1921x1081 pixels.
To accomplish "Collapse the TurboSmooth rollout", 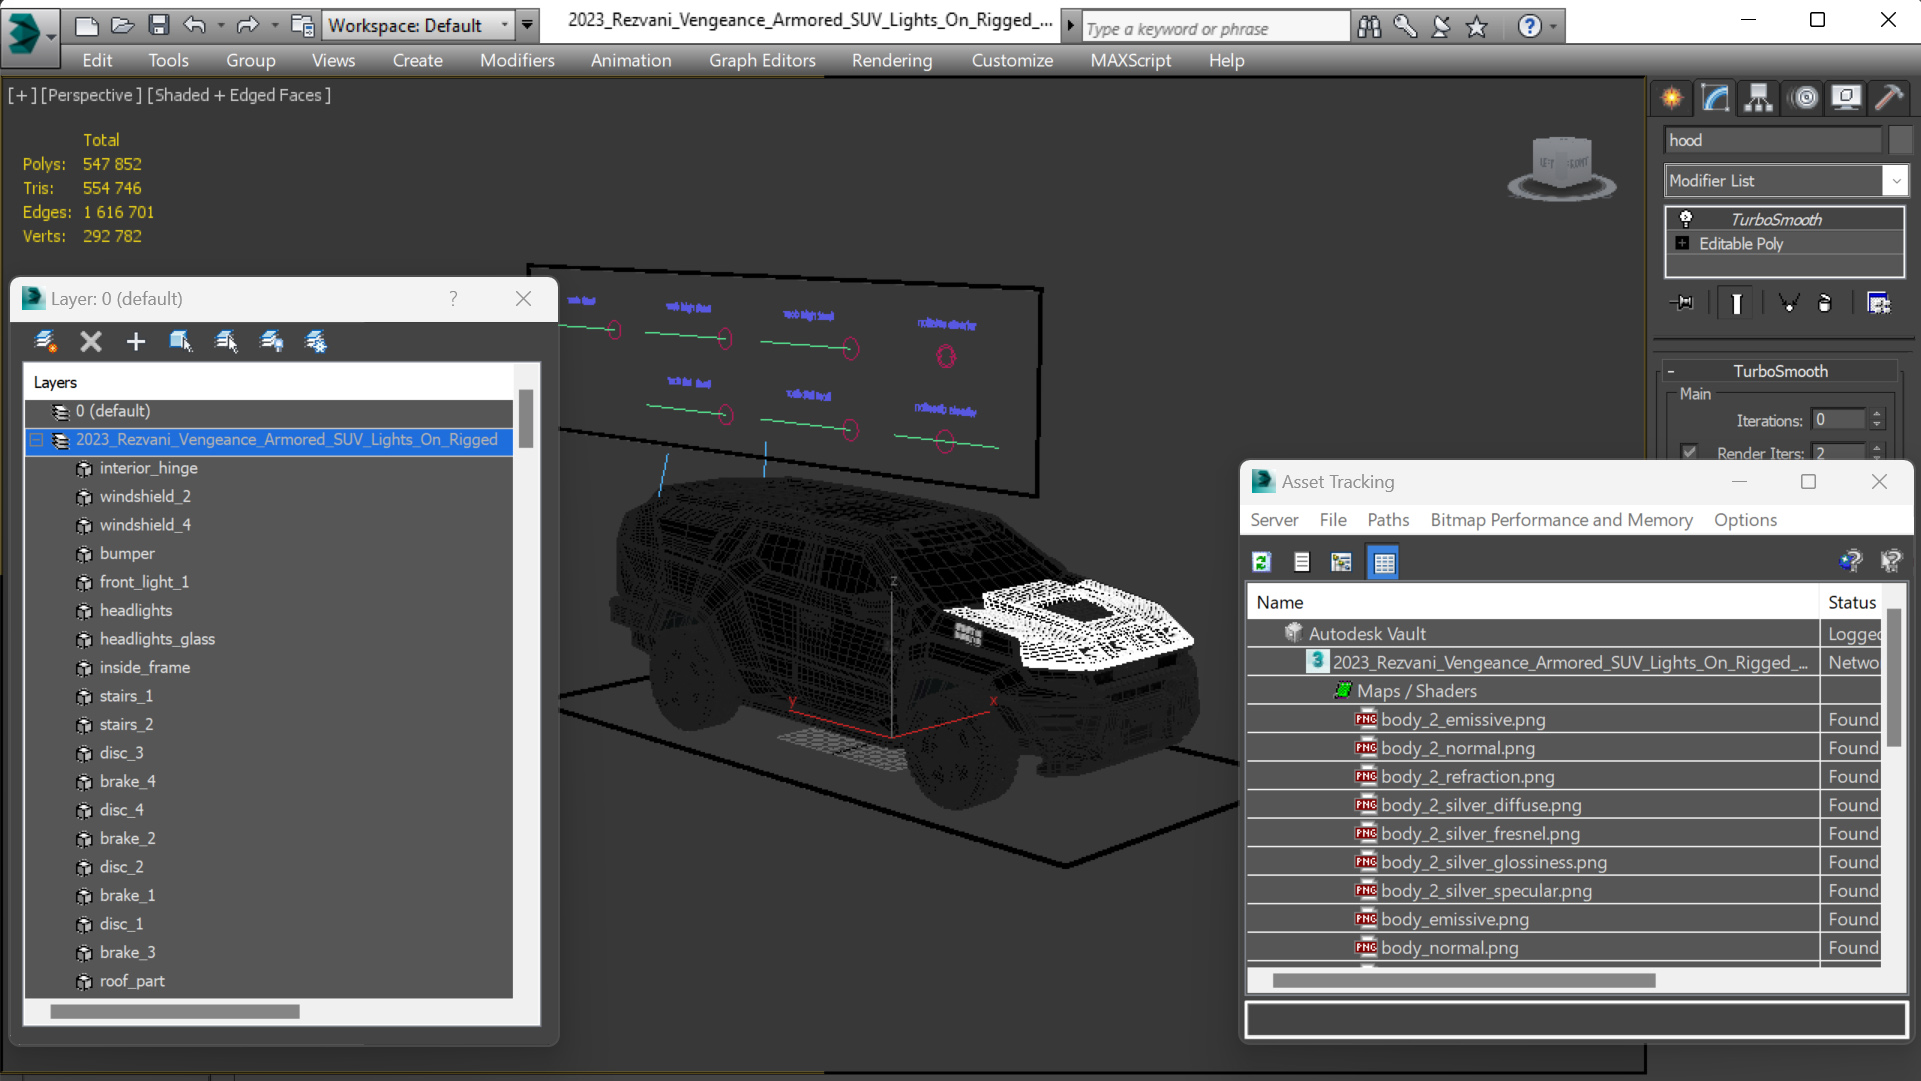I will [x=1671, y=371].
